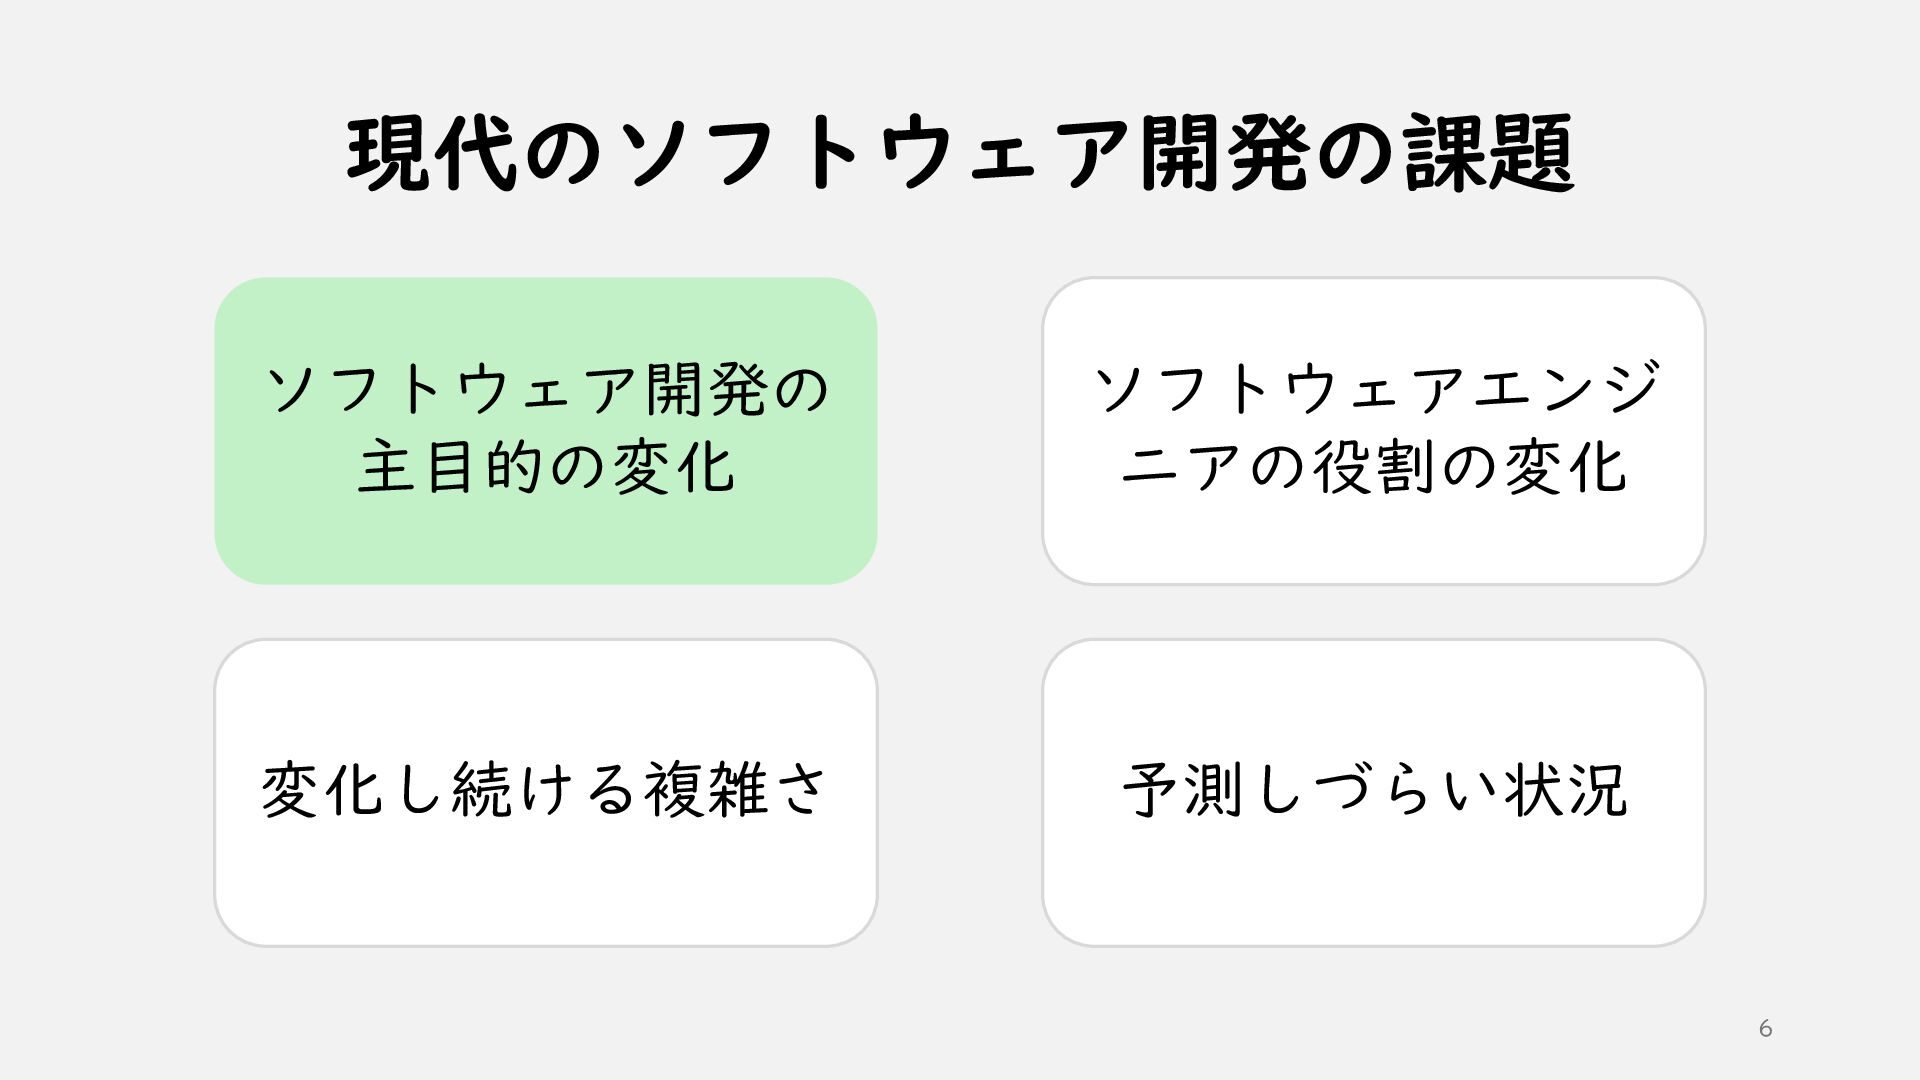Click the 主目的の変化 text line

click(546, 467)
